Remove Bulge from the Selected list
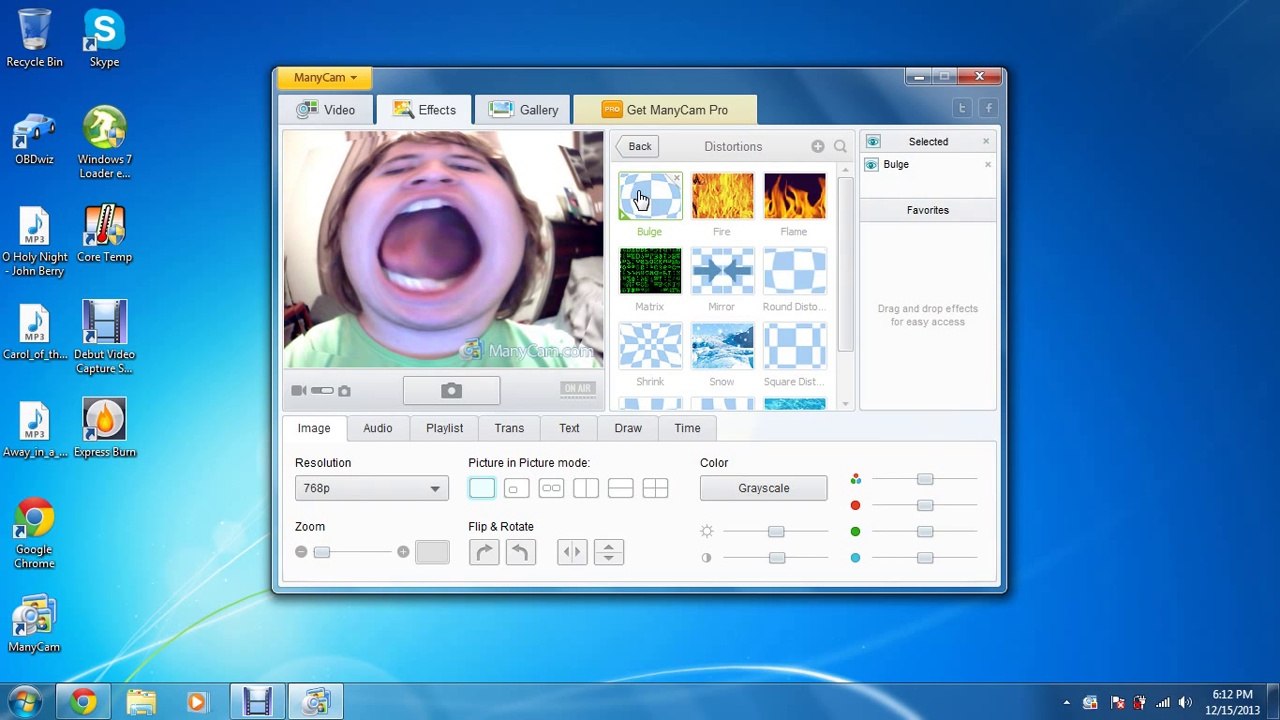 pos(988,165)
